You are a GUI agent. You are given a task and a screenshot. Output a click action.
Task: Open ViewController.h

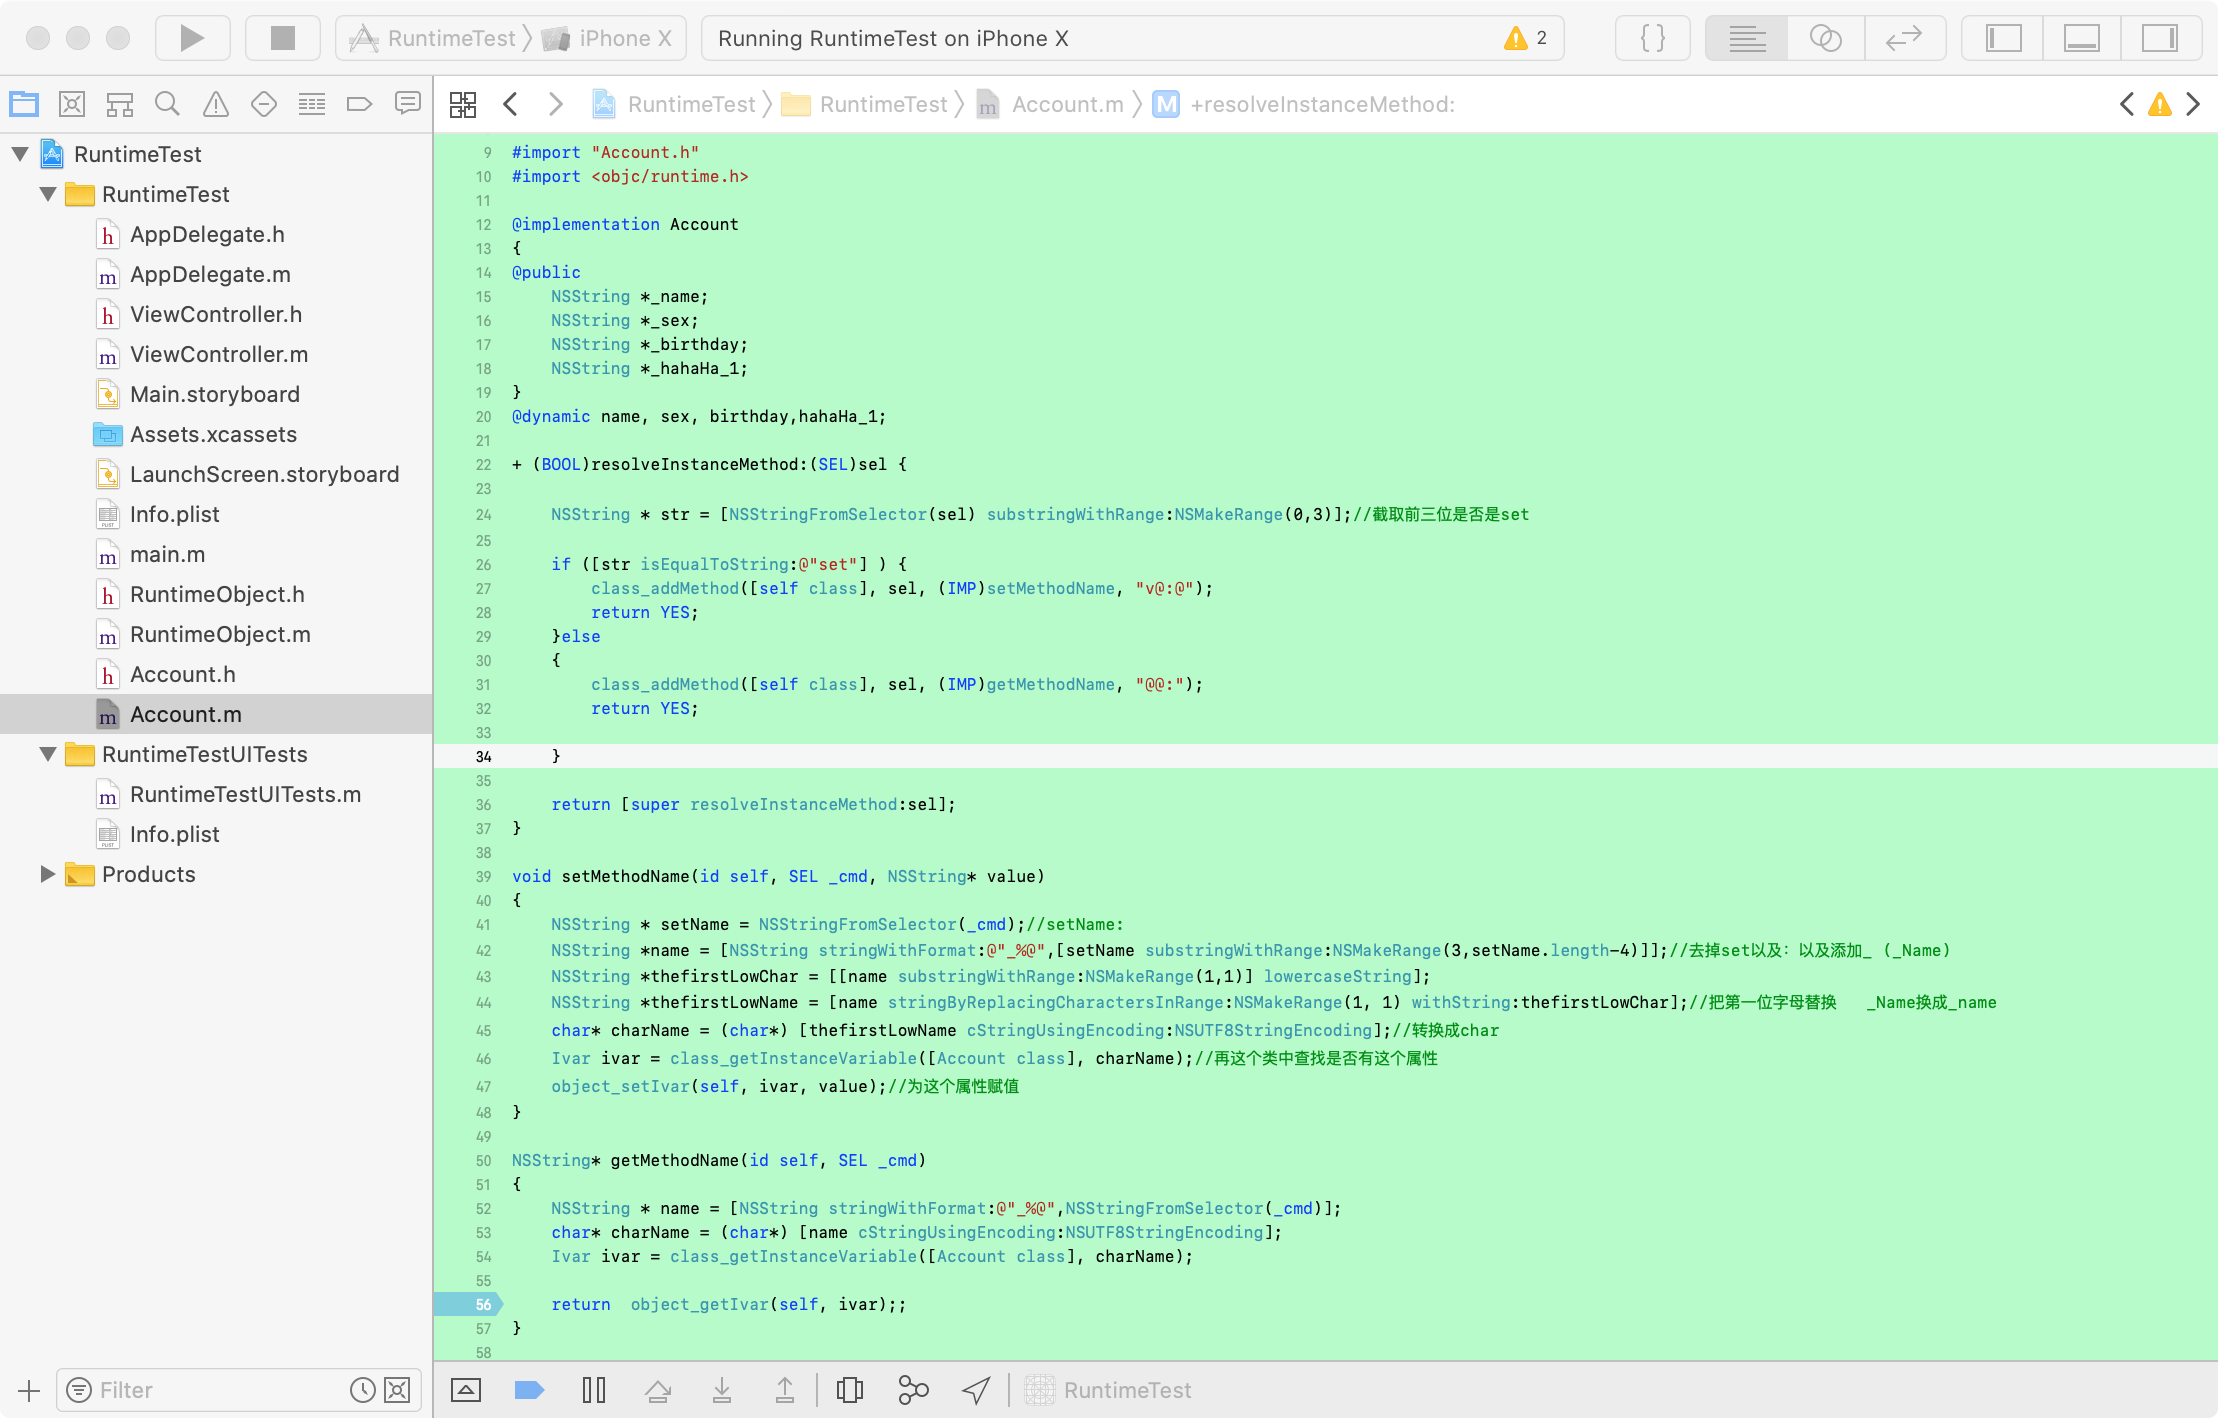tap(216, 314)
